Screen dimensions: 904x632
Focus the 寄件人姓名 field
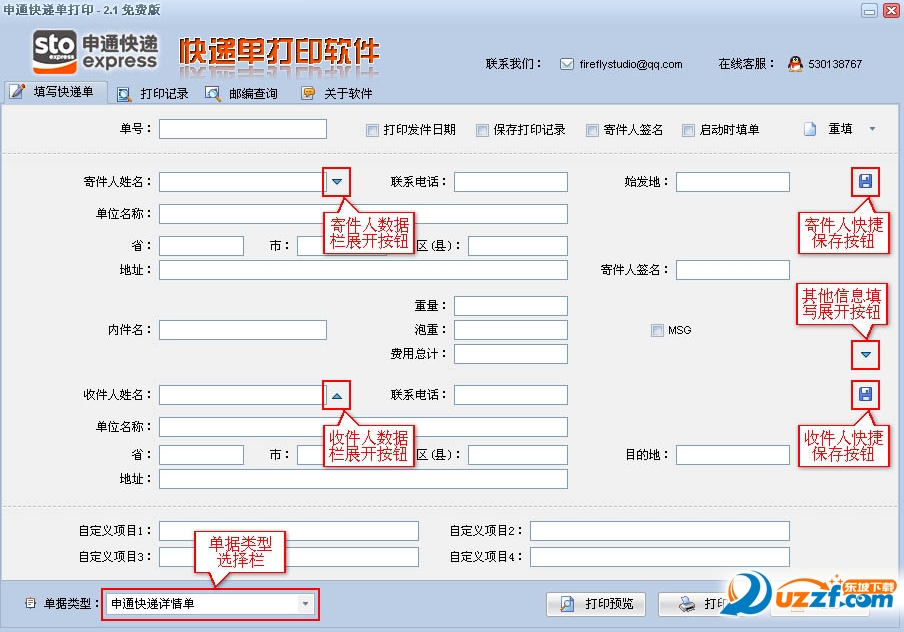pos(243,182)
